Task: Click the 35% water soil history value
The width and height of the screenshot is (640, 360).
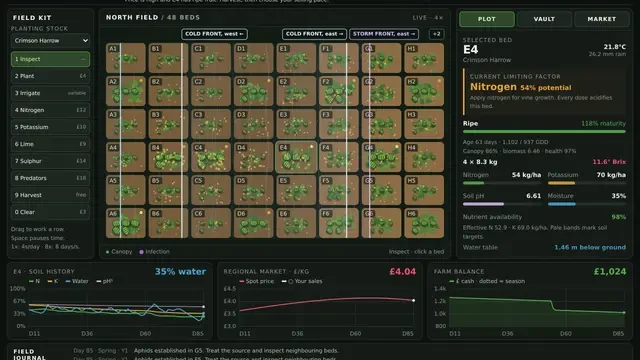Action: [x=180, y=271]
